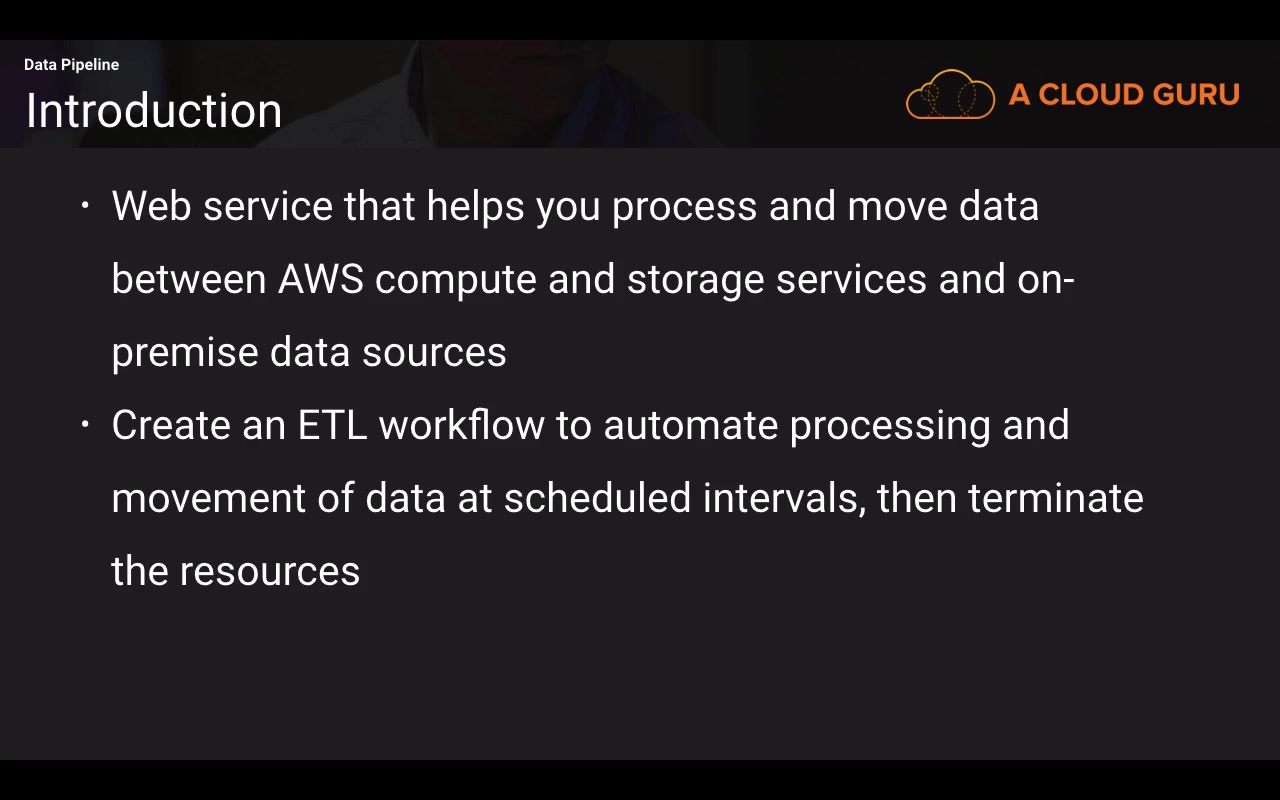Click the line starting 'Web service that helps'
1280x800 pixels.
click(575, 206)
